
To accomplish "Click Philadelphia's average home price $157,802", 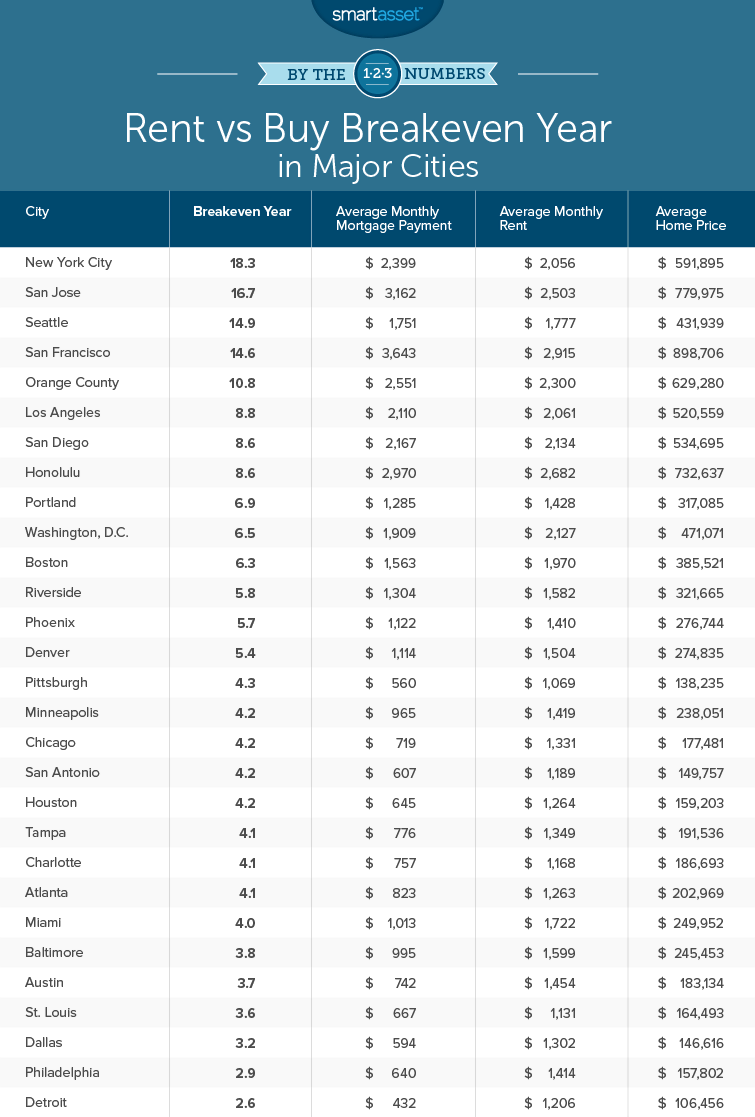I will 691,1073.
